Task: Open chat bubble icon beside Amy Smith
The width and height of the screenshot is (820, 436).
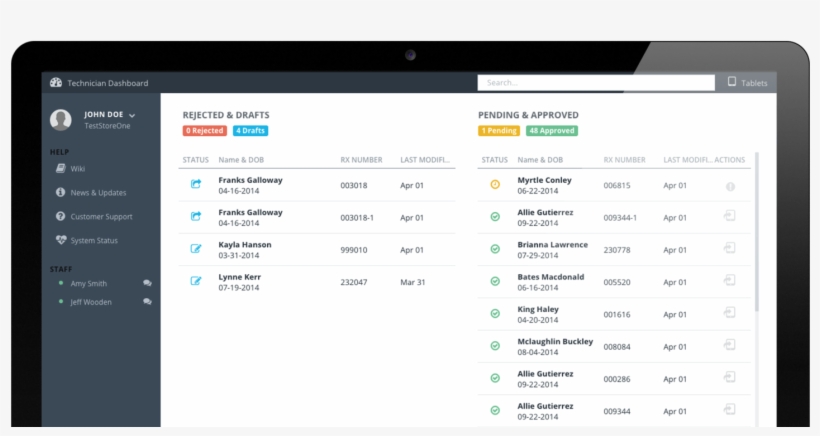Action: [x=148, y=284]
